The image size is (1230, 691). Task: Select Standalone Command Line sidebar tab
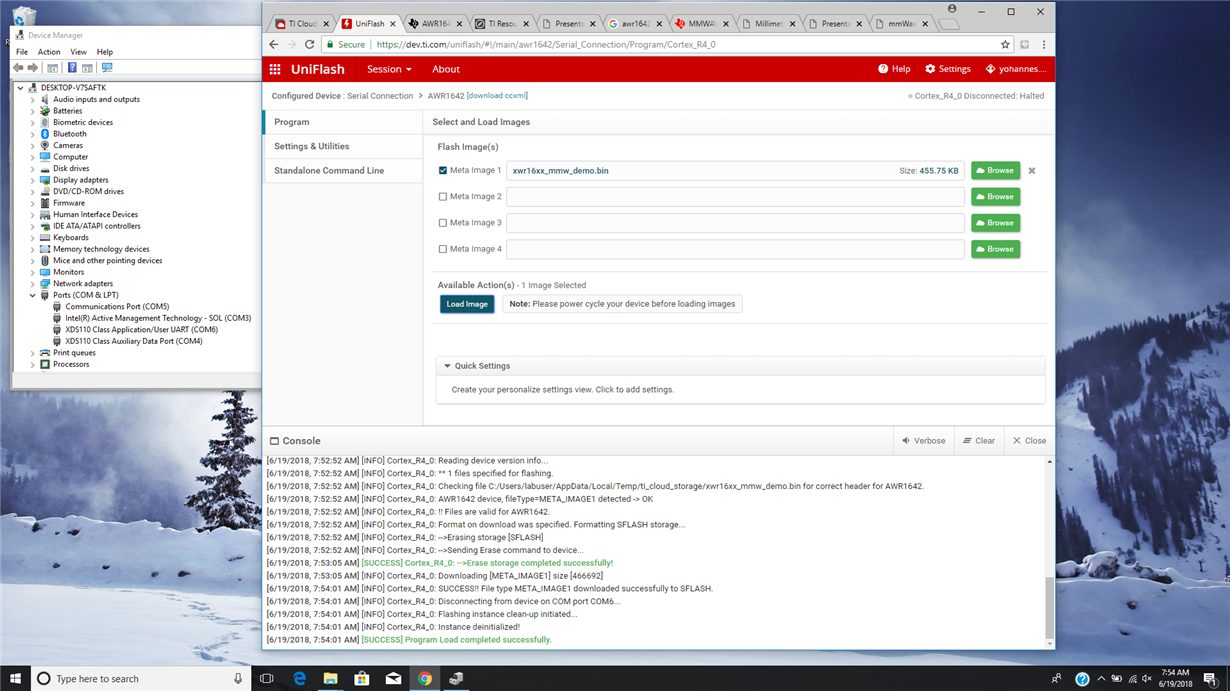tap(342, 171)
